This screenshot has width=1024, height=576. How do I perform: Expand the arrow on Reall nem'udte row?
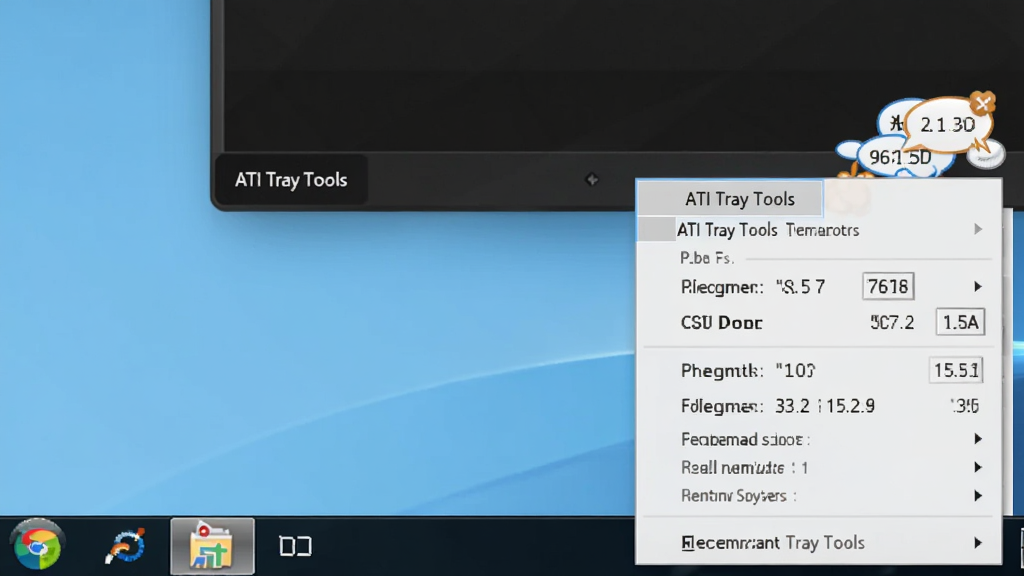(x=978, y=467)
